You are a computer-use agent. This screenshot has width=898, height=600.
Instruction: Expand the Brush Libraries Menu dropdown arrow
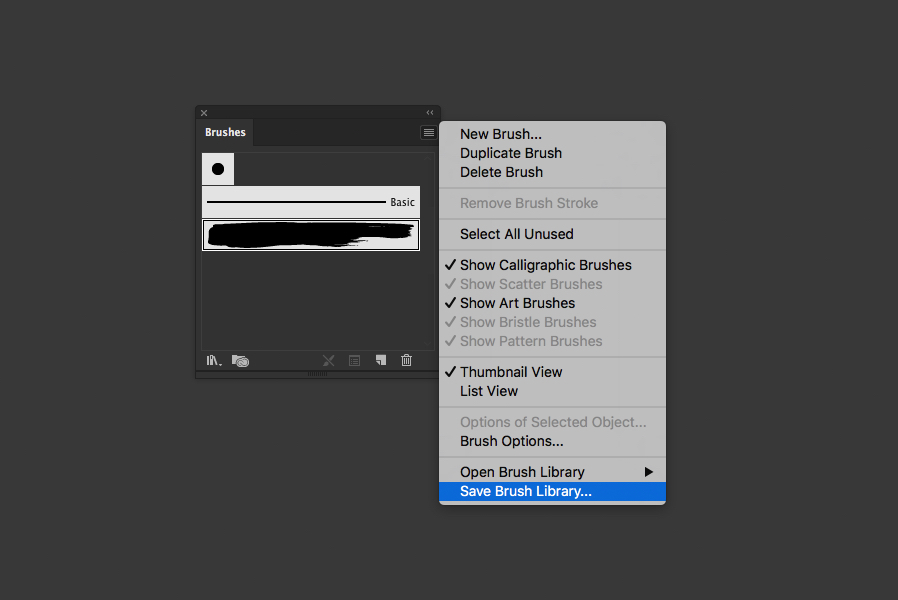(220, 363)
